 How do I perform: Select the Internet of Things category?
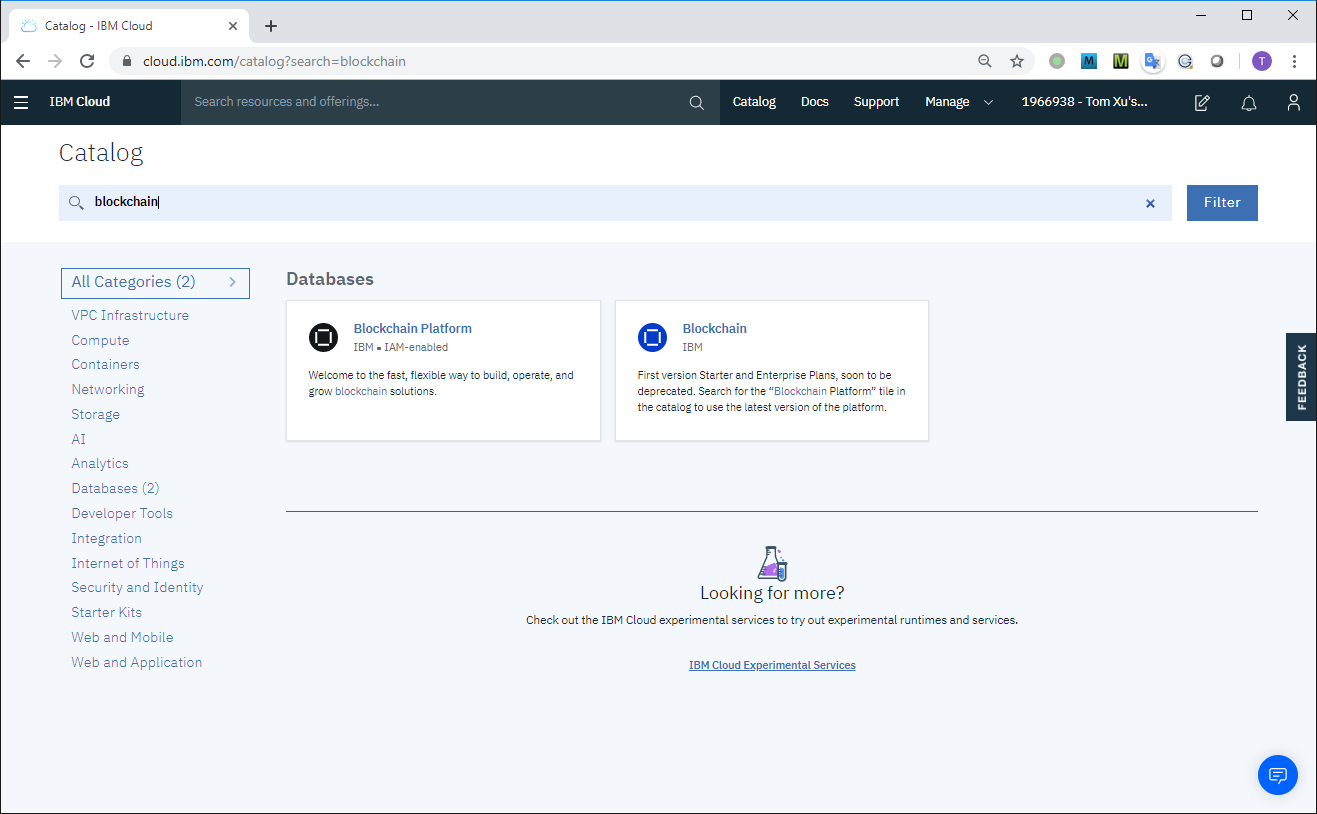tap(128, 563)
